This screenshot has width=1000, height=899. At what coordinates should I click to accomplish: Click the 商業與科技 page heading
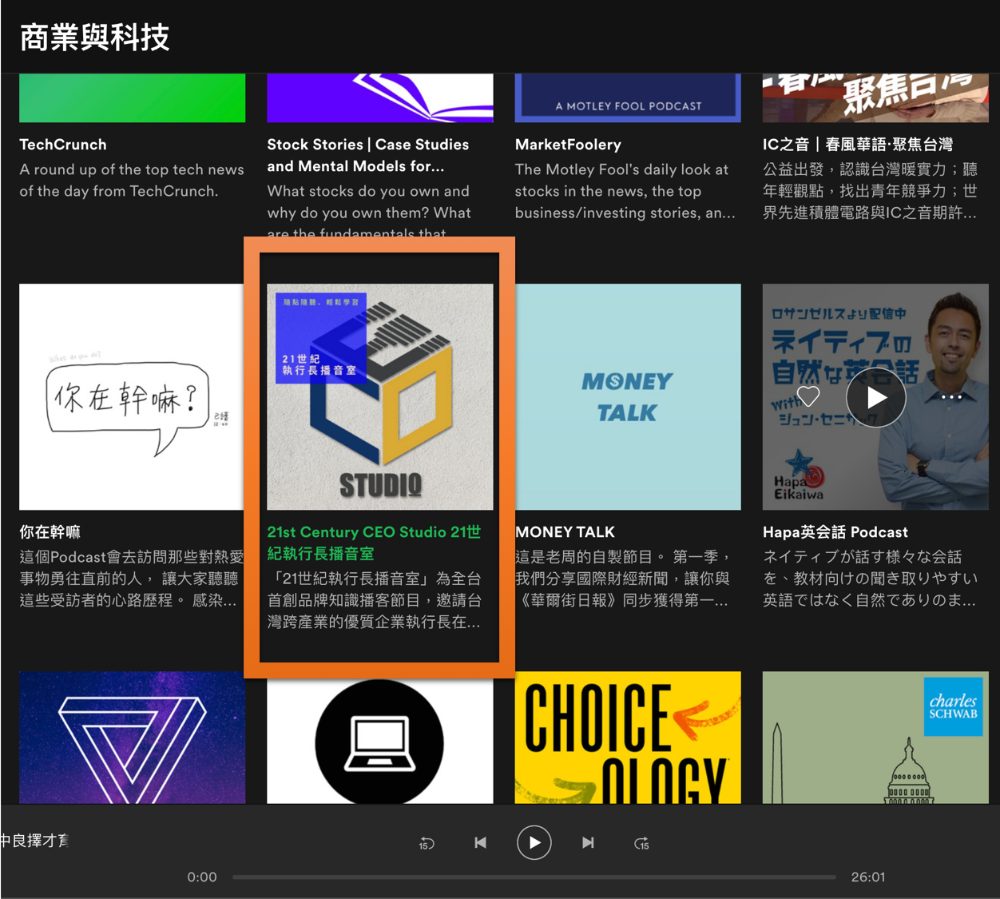point(94,37)
